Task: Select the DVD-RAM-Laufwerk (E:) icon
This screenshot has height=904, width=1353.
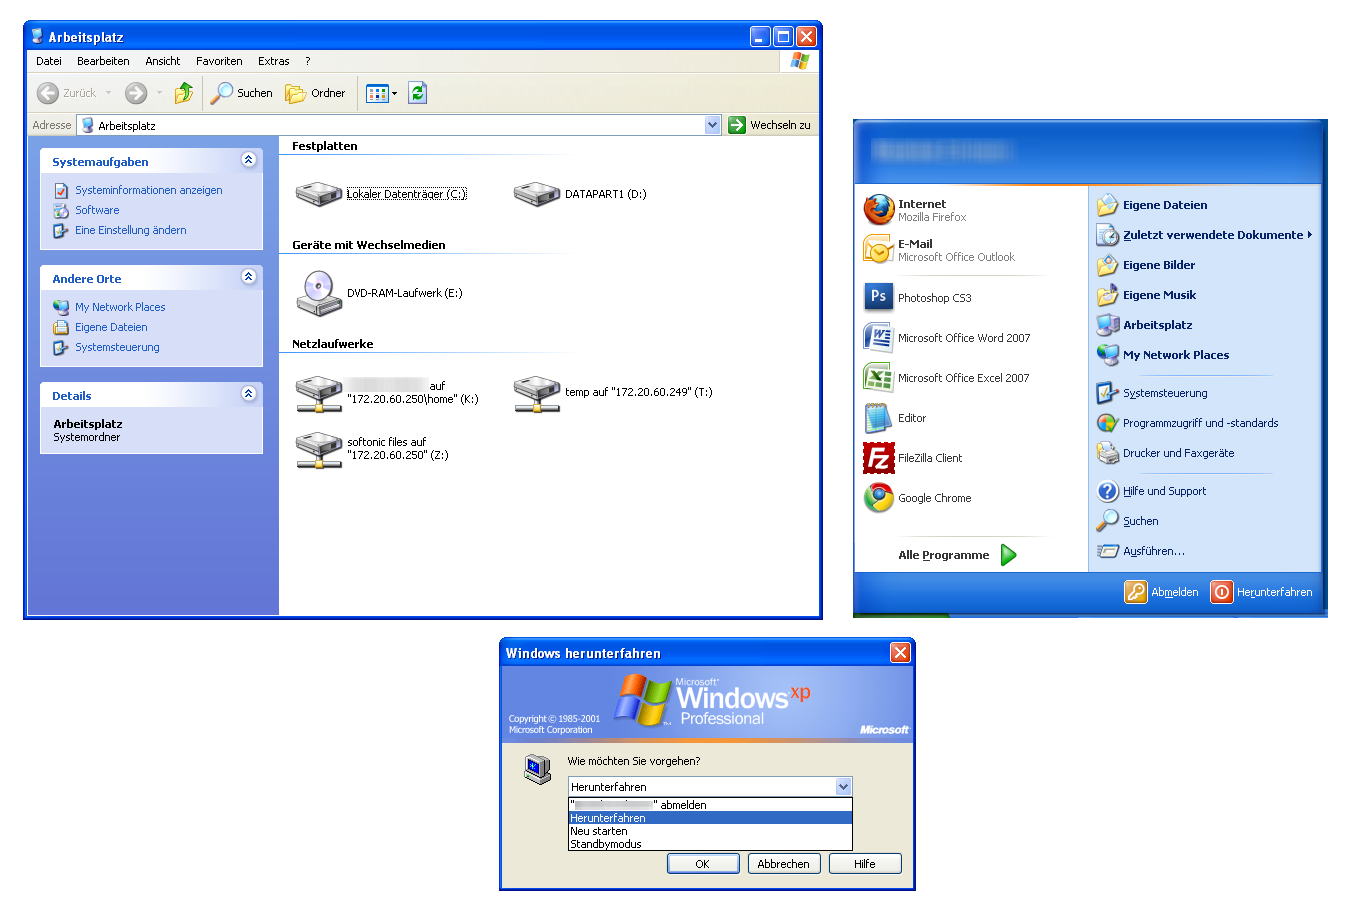Action: click(x=319, y=293)
